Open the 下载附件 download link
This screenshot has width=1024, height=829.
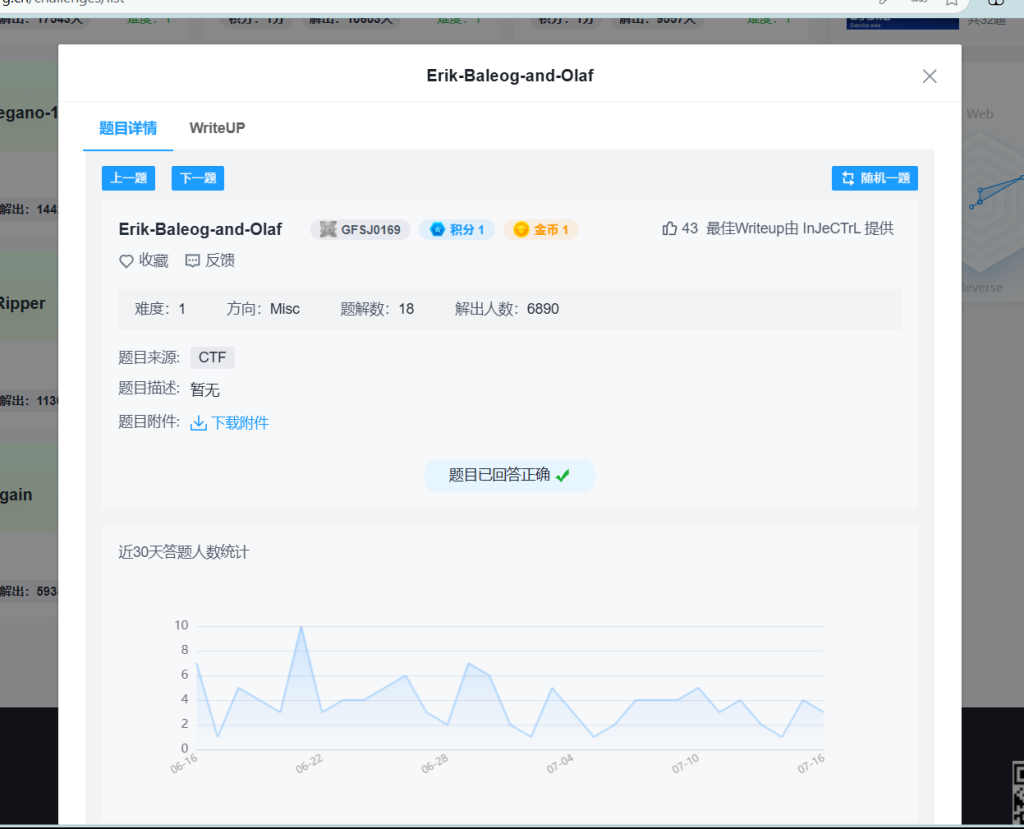(x=239, y=423)
